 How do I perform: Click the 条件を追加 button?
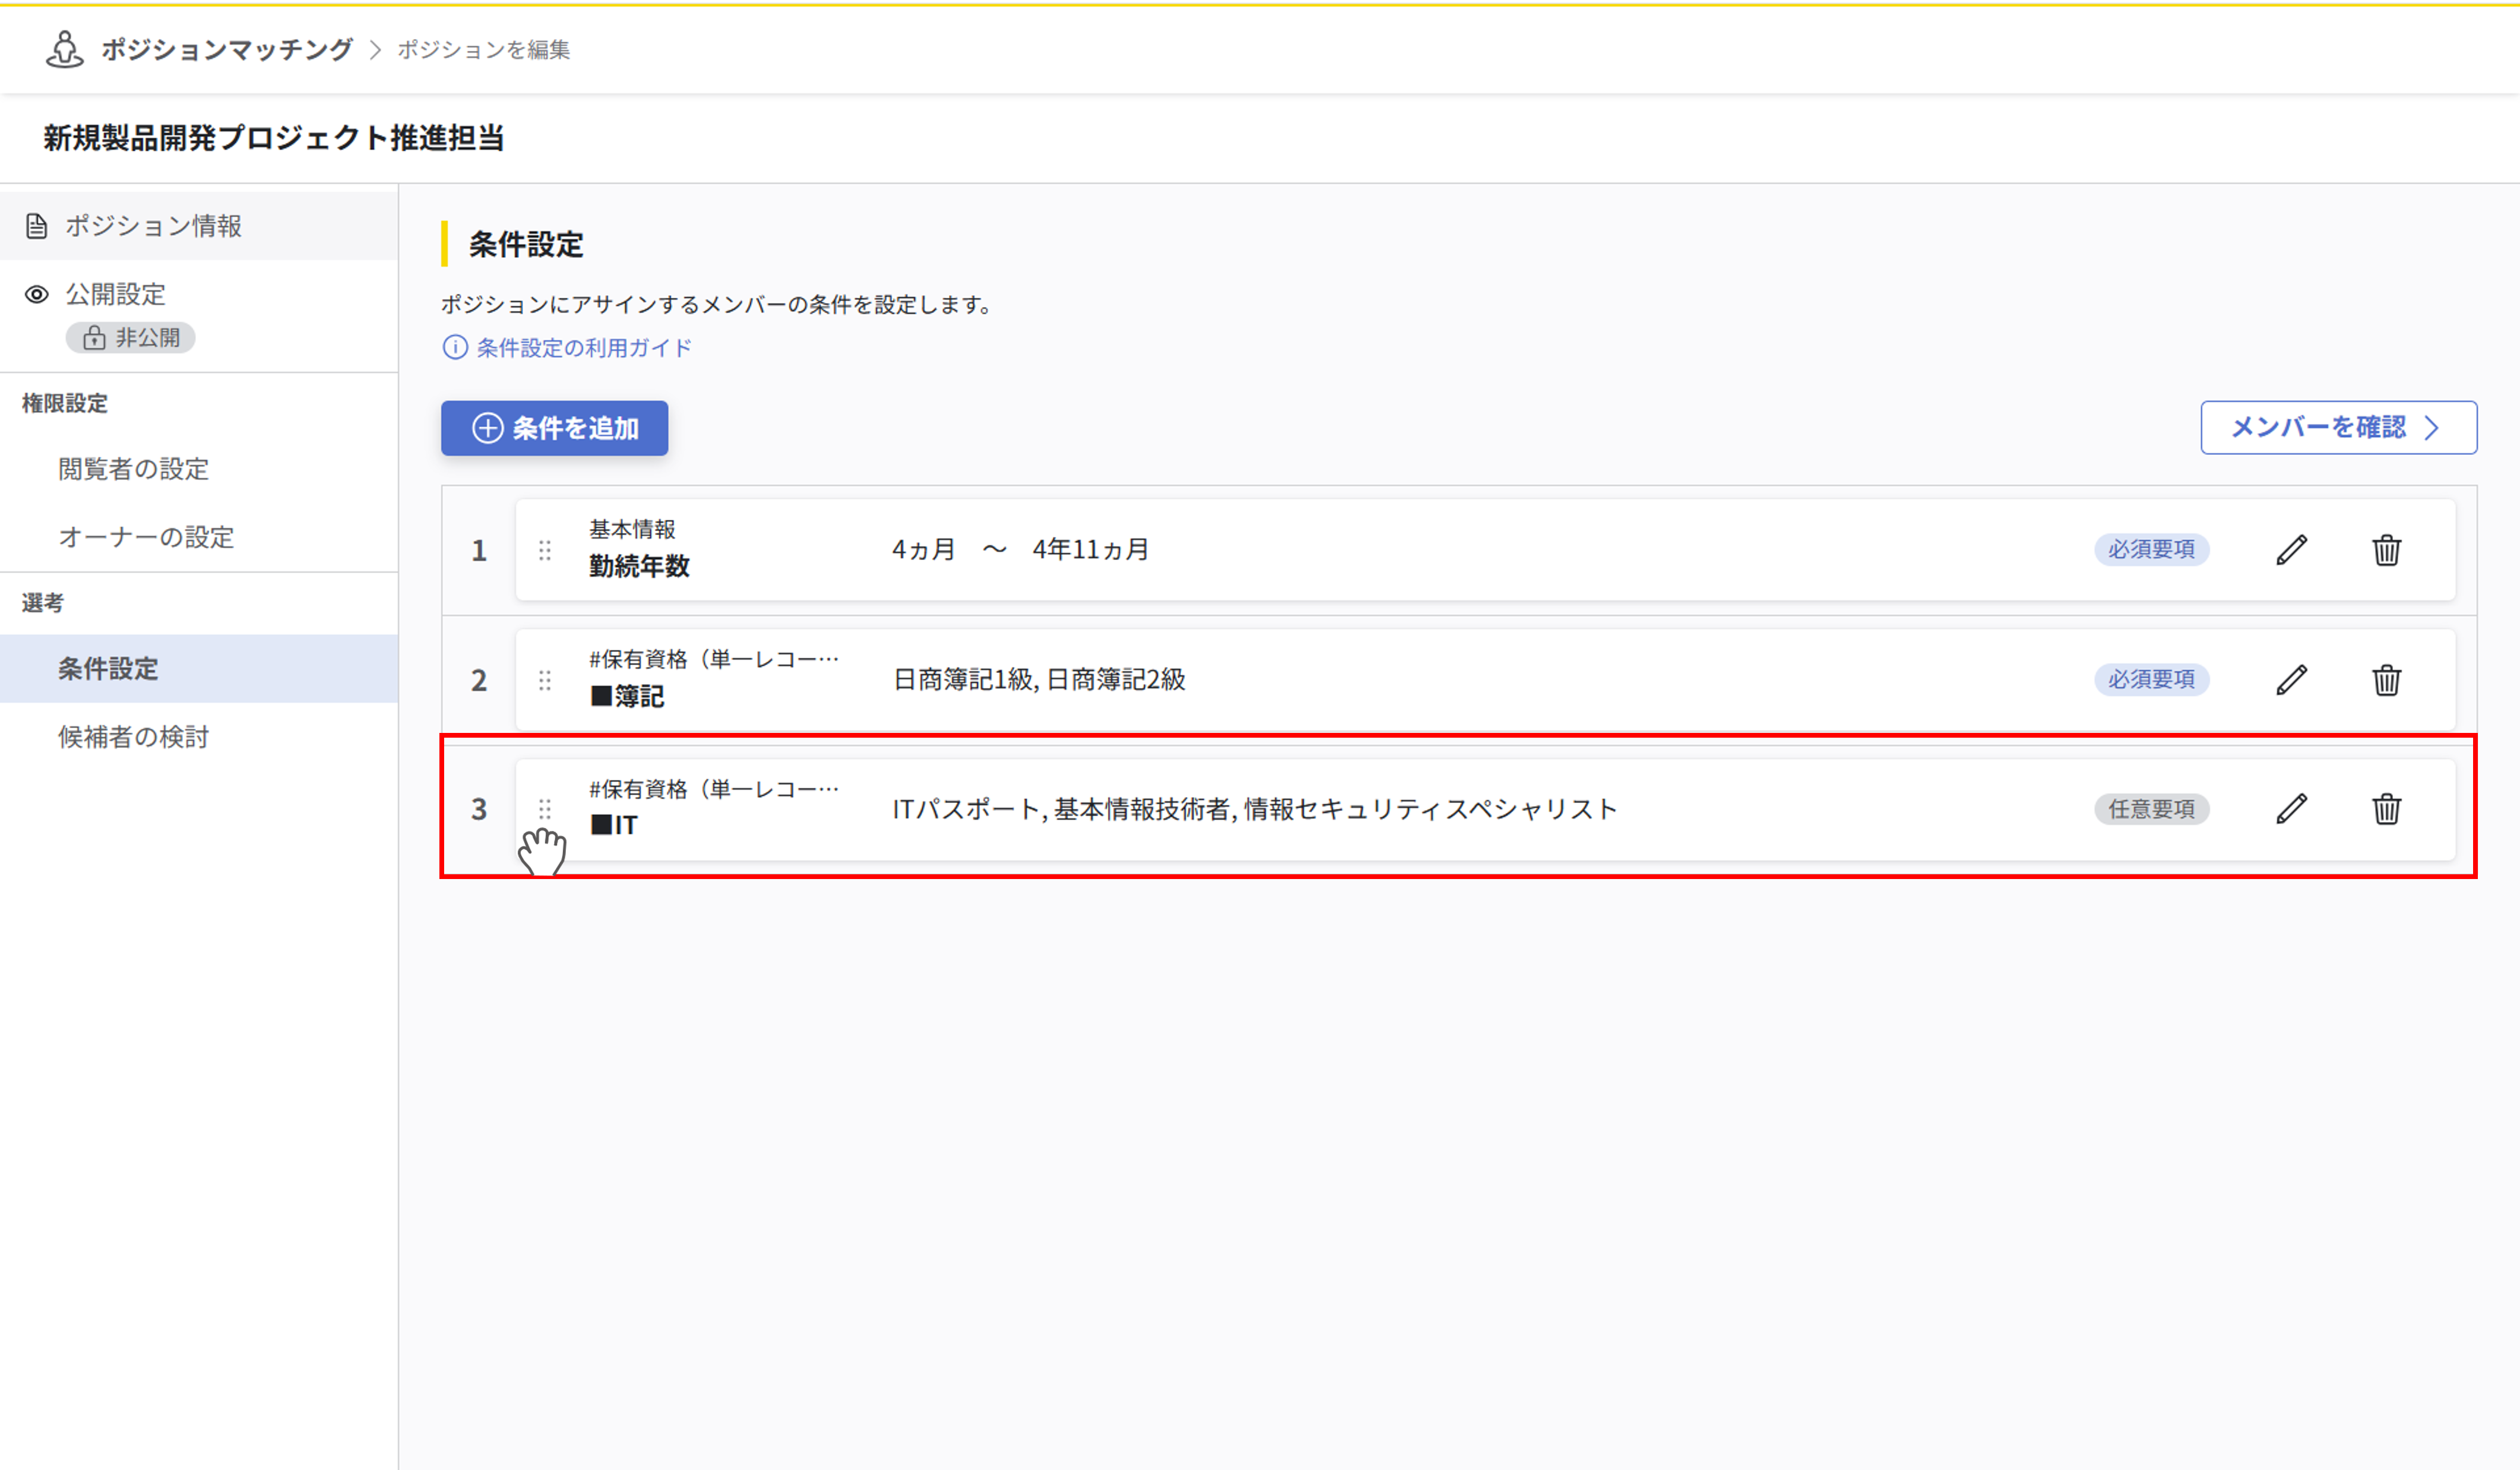(x=555, y=428)
